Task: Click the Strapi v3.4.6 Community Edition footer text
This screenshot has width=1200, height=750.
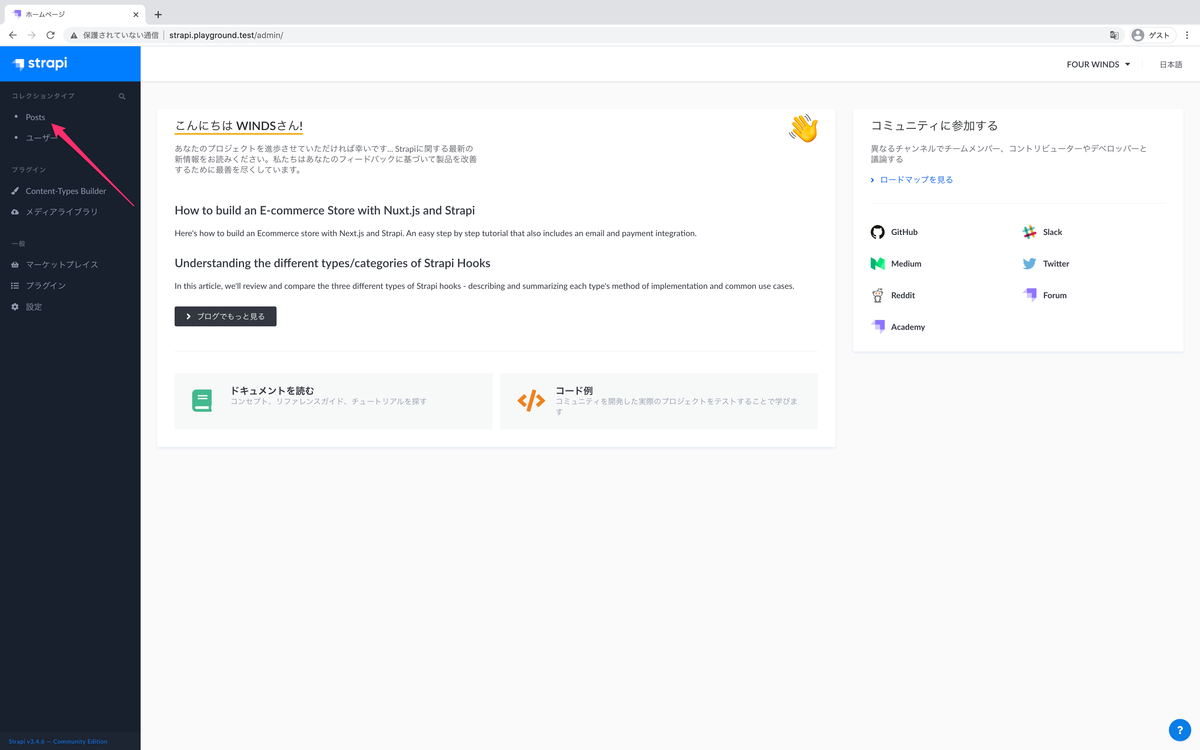Action: coord(58,741)
